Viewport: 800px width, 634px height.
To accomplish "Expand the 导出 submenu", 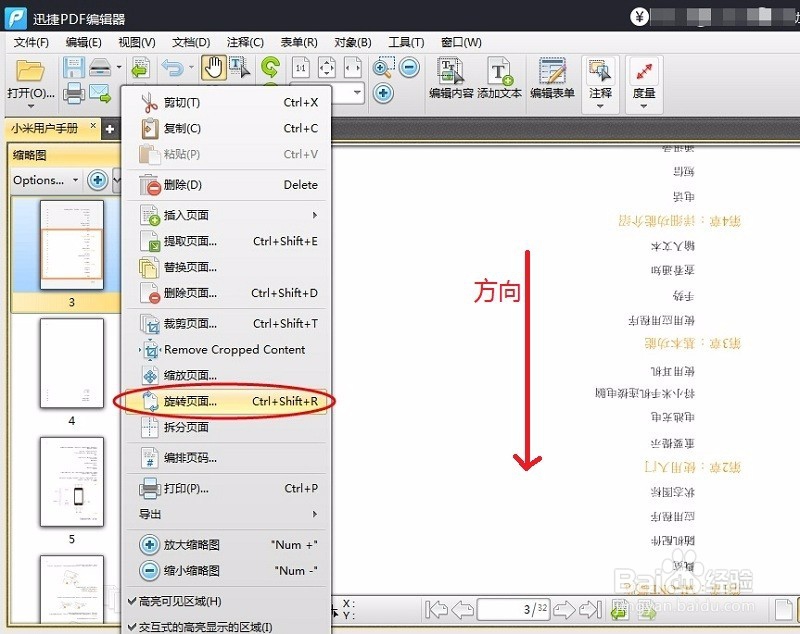I will [x=226, y=514].
